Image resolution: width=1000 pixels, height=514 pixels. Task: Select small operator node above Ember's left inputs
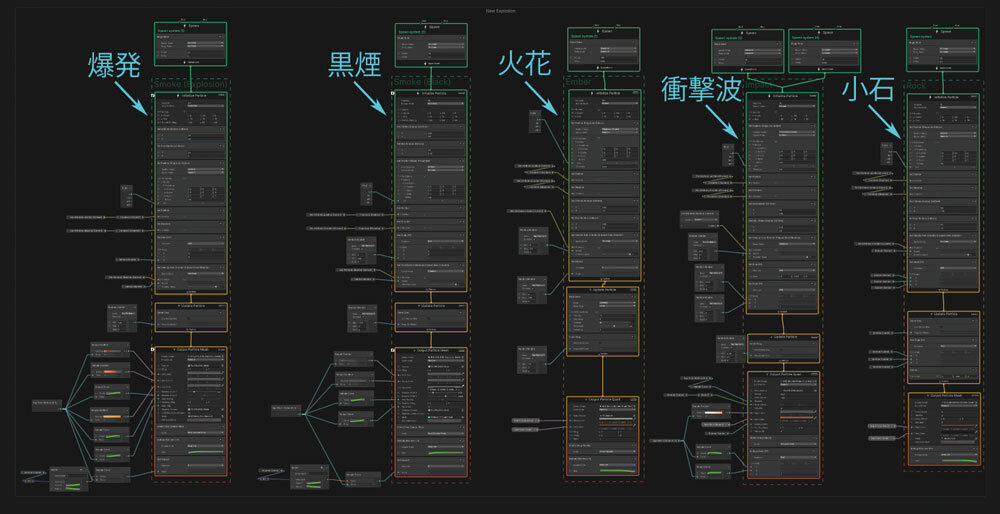536,121
